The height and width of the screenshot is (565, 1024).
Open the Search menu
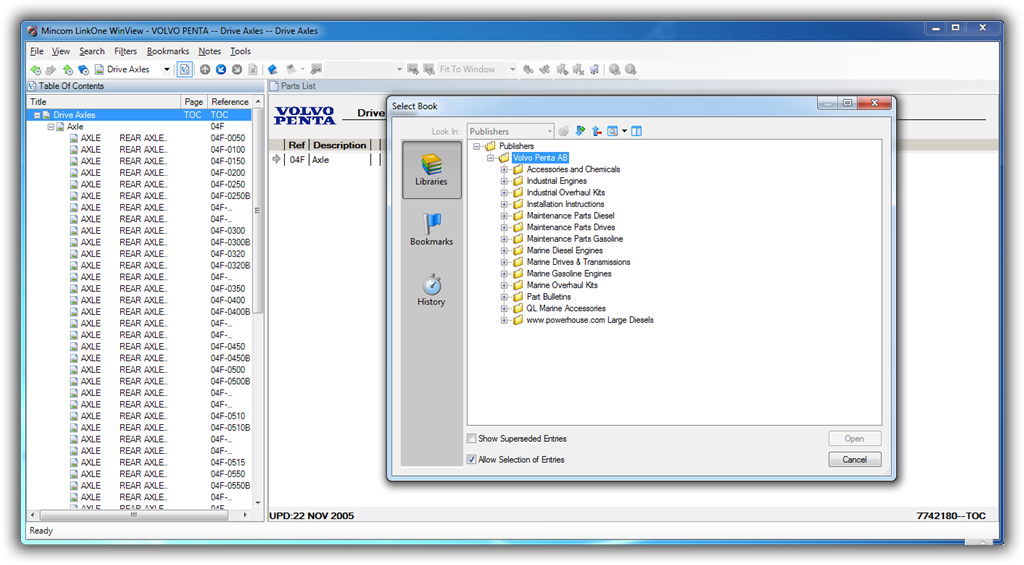(x=92, y=51)
